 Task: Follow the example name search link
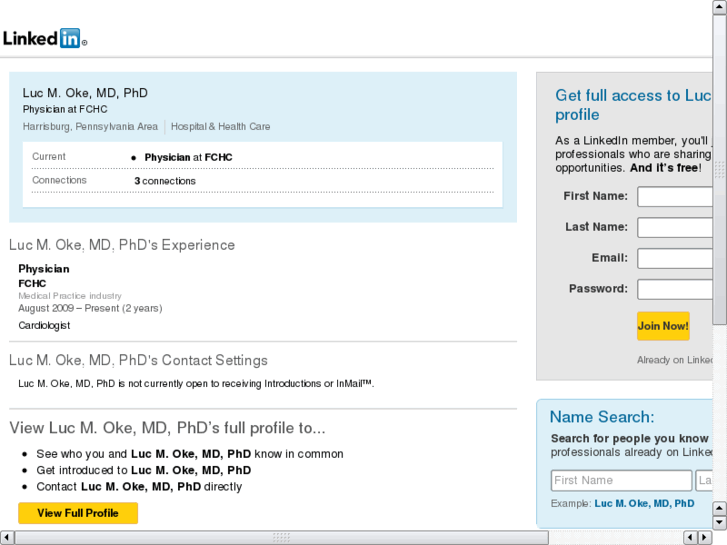644,503
